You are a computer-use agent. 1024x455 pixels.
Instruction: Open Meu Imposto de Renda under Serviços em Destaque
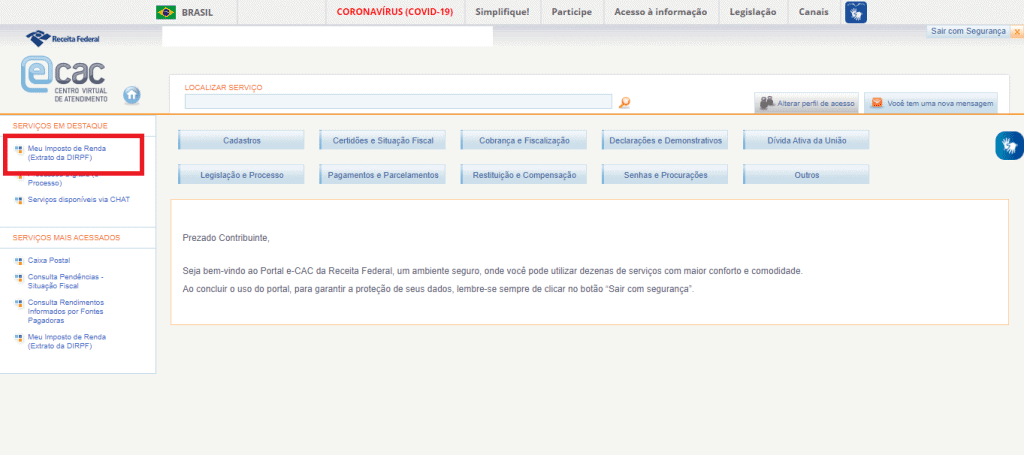pos(67,153)
